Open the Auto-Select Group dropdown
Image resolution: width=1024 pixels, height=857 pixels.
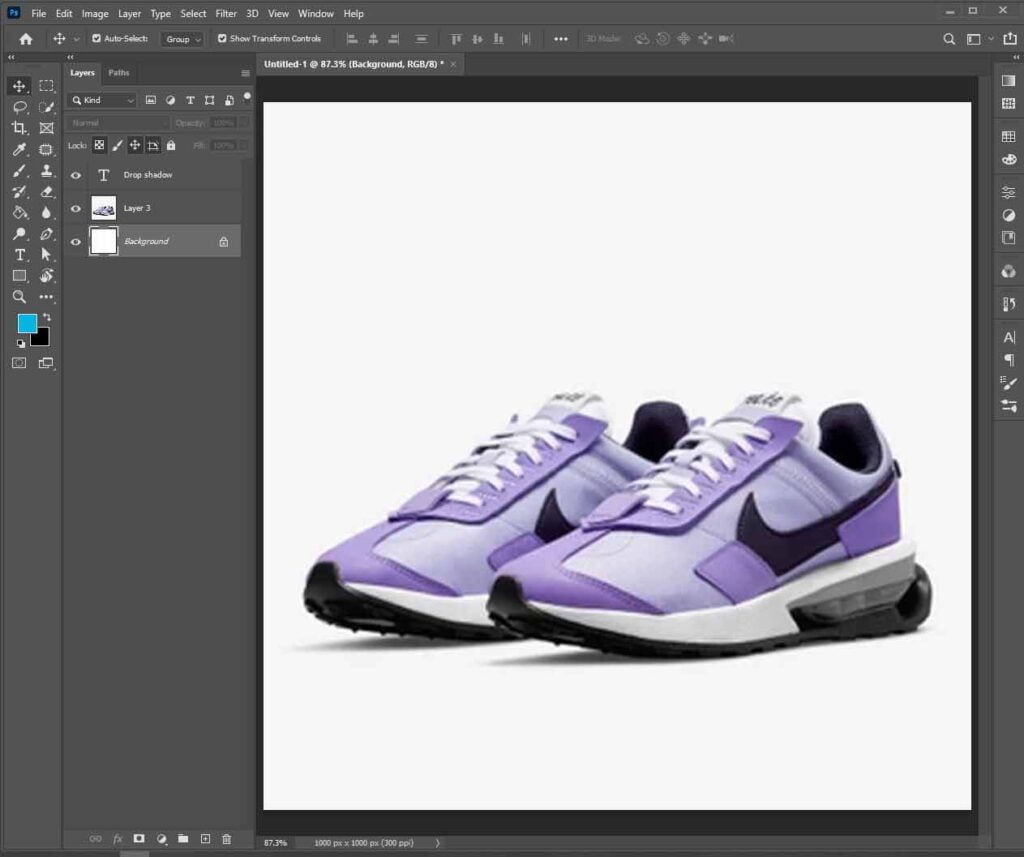[x=182, y=39]
